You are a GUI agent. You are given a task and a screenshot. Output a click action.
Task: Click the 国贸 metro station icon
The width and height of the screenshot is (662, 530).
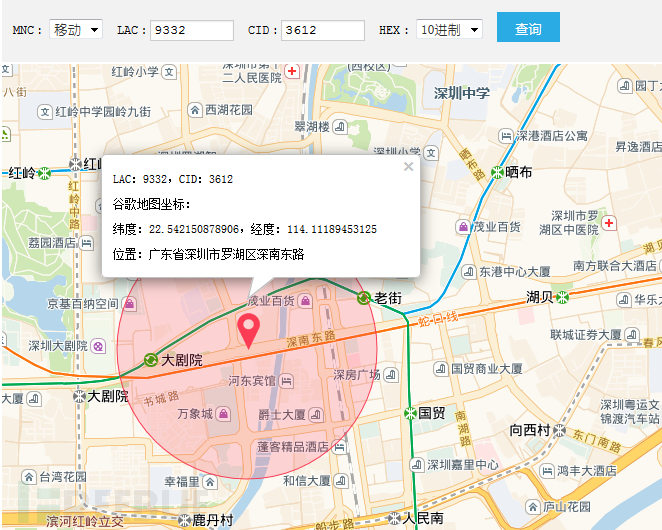[x=410, y=413]
